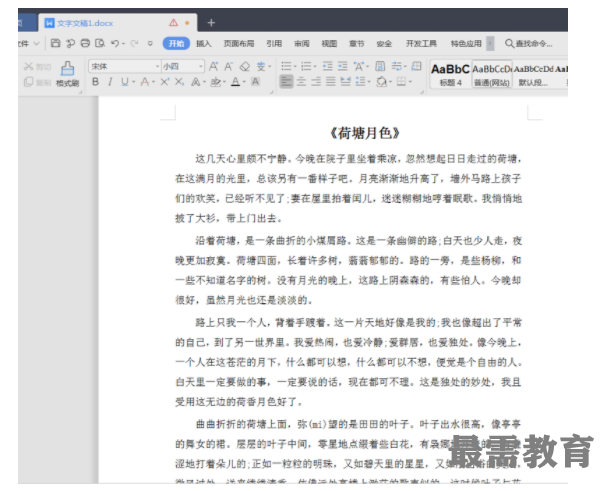600x491 pixels.
Task: Open Print Preview from quick toolbar
Action: coord(100,43)
